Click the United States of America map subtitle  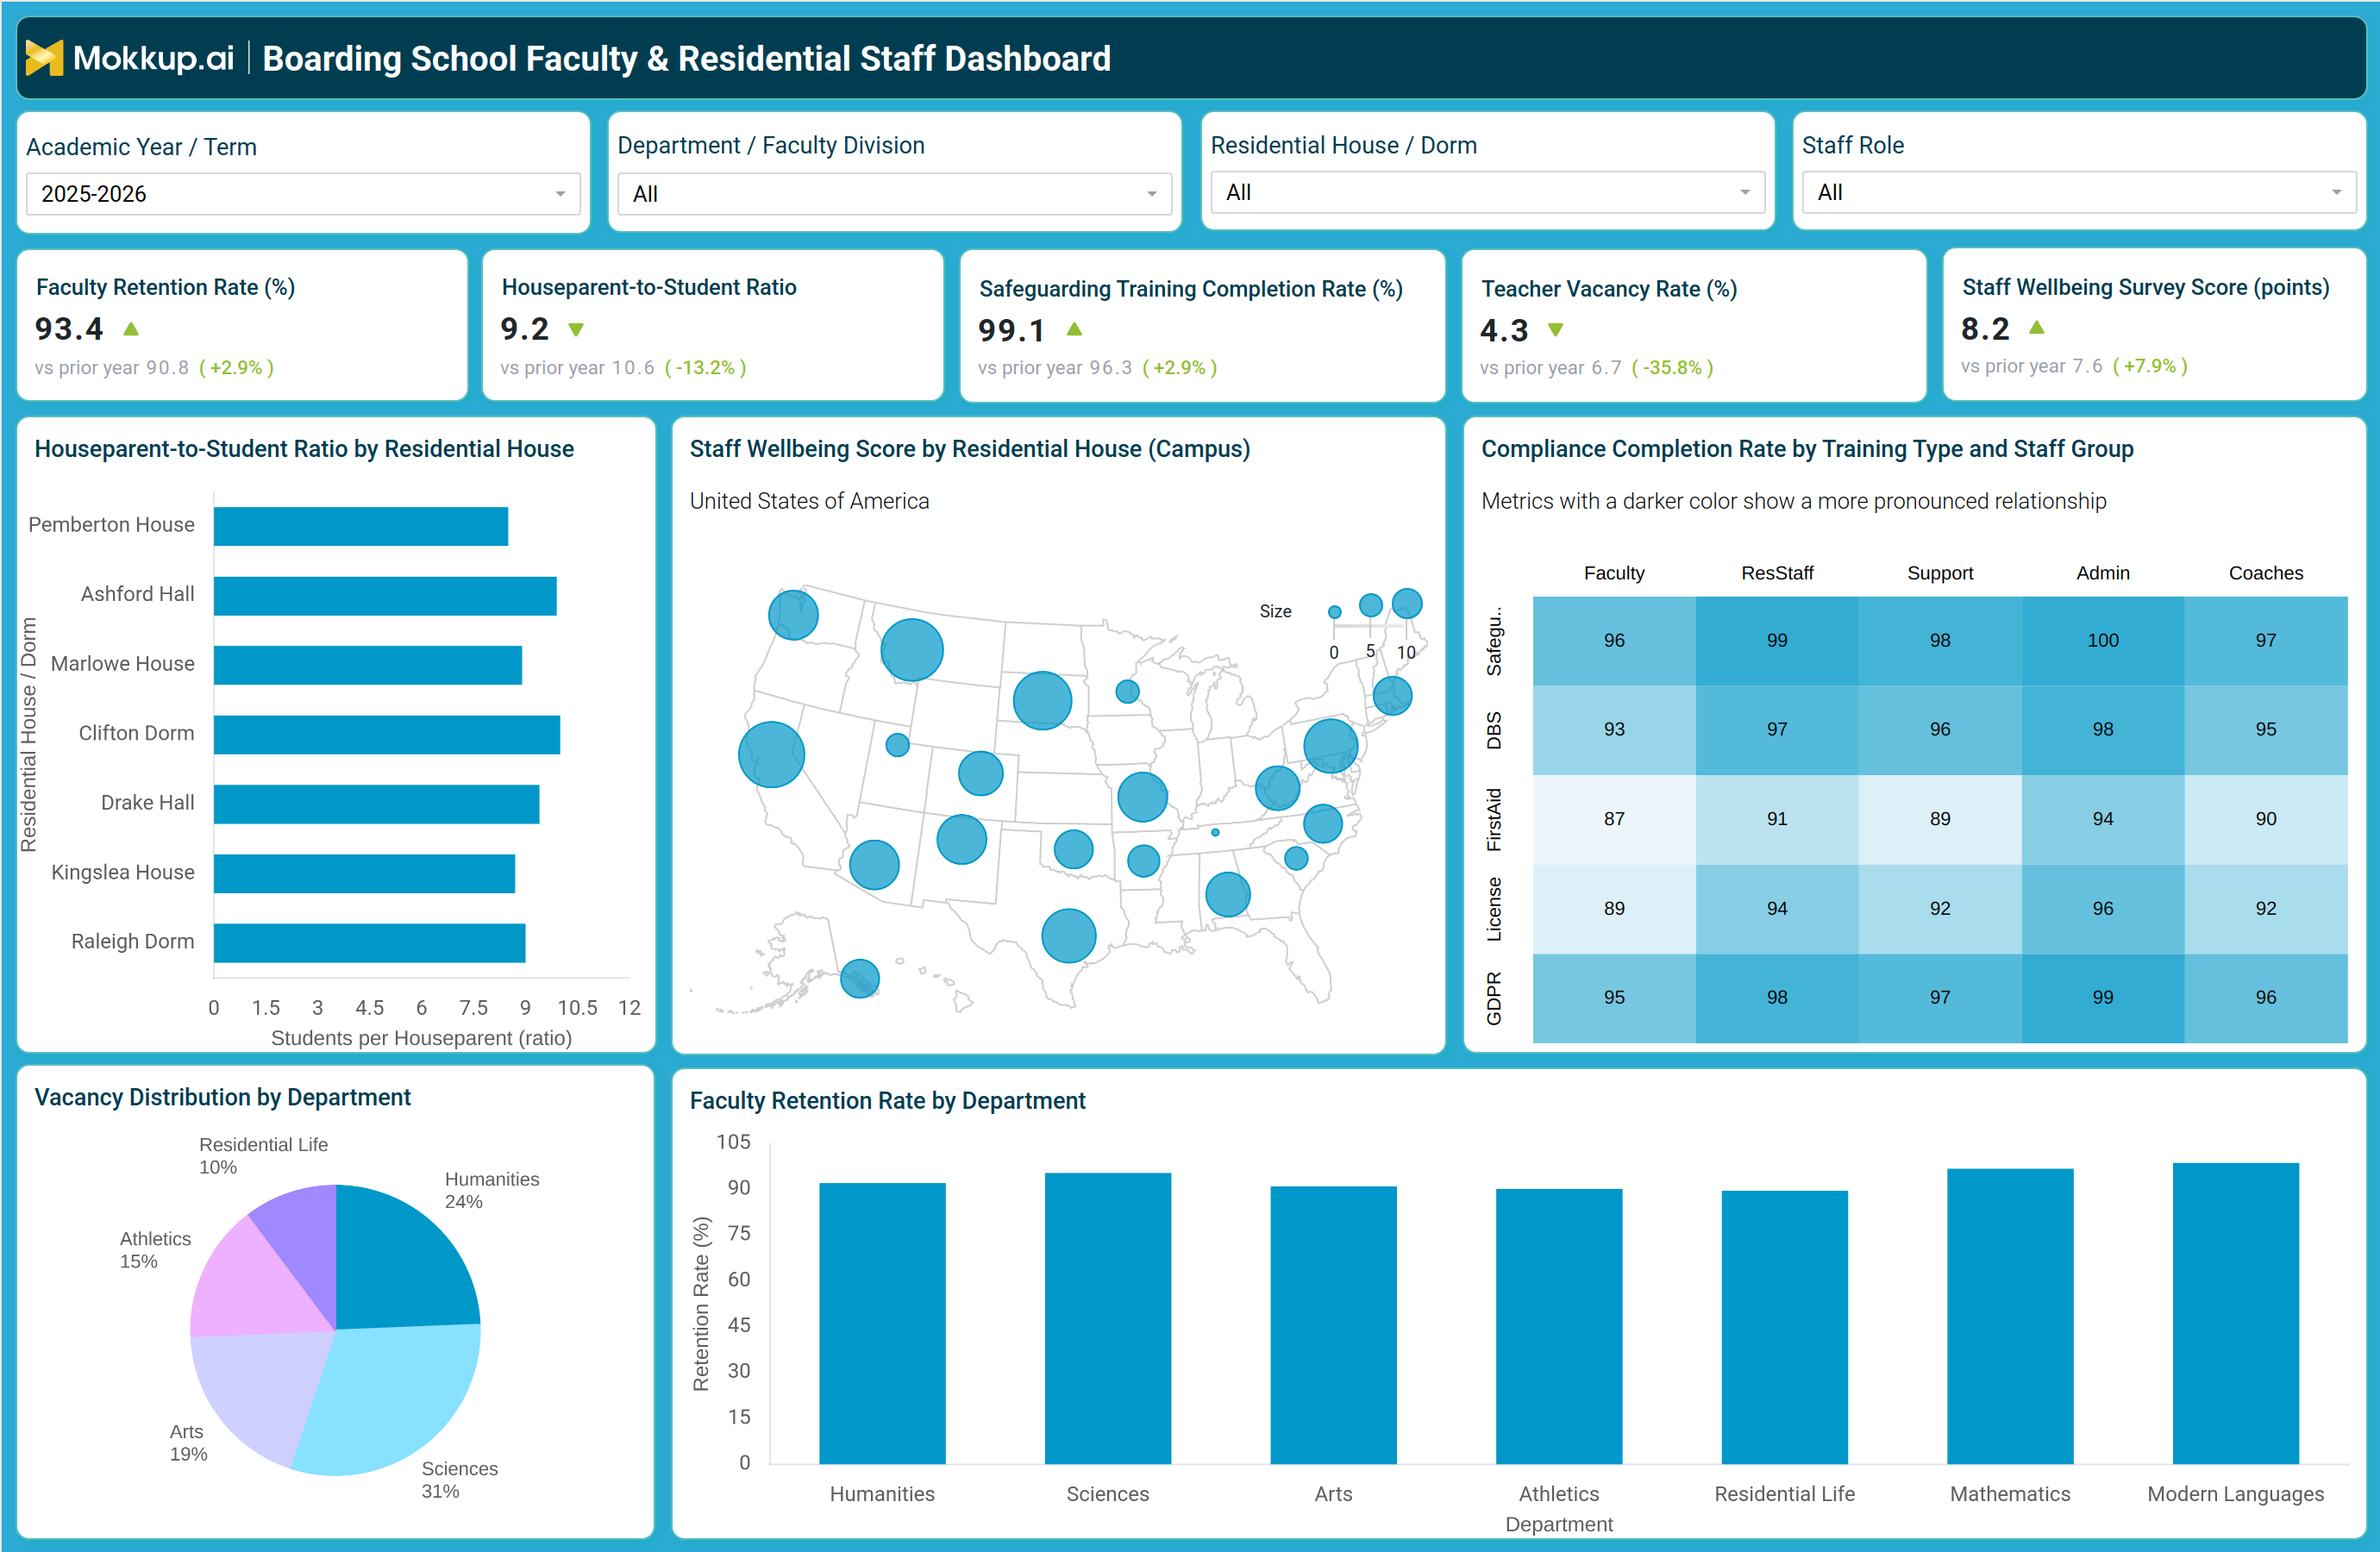(809, 501)
